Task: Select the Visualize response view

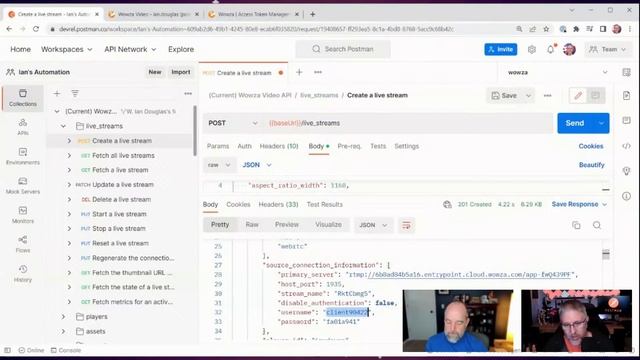Action: (x=328, y=225)
